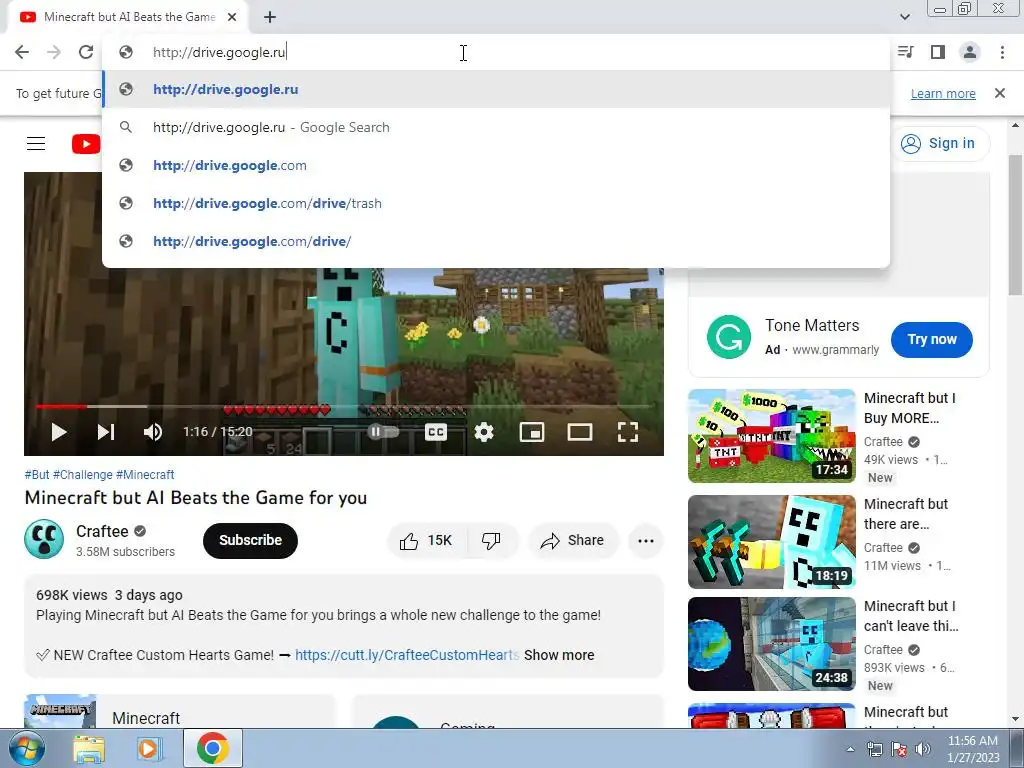Expand the description with Show more
The width and height of the screenshot is (1024, 768).
click(559, 655)
